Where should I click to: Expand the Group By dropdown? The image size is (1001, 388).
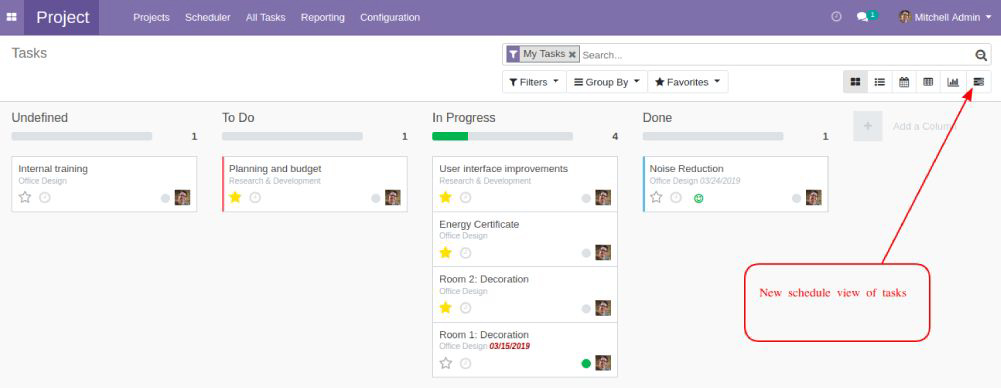tap(607, 82)
